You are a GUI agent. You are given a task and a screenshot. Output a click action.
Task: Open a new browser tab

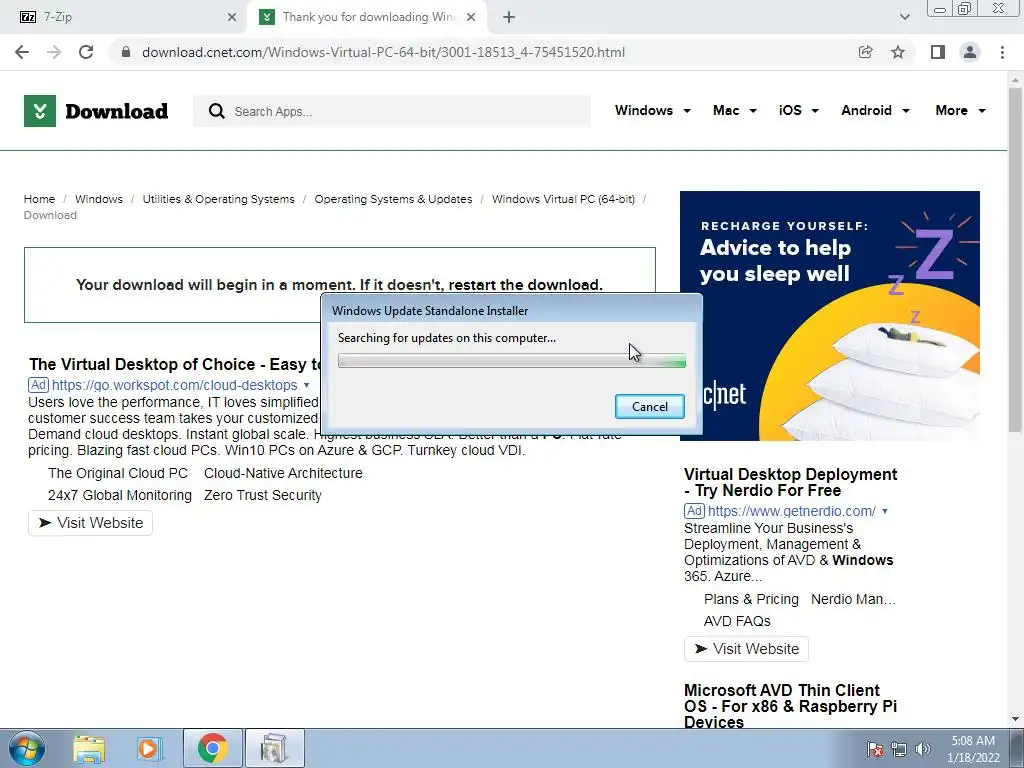coord(509,18)
